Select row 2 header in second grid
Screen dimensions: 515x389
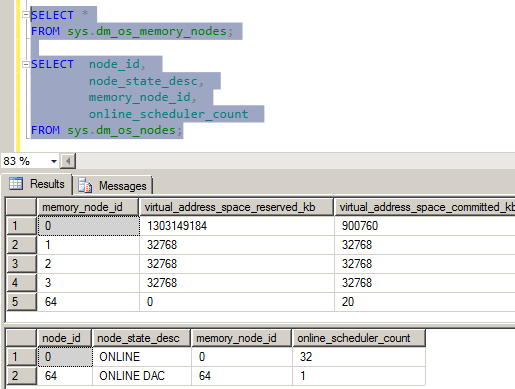pos(21,376)
